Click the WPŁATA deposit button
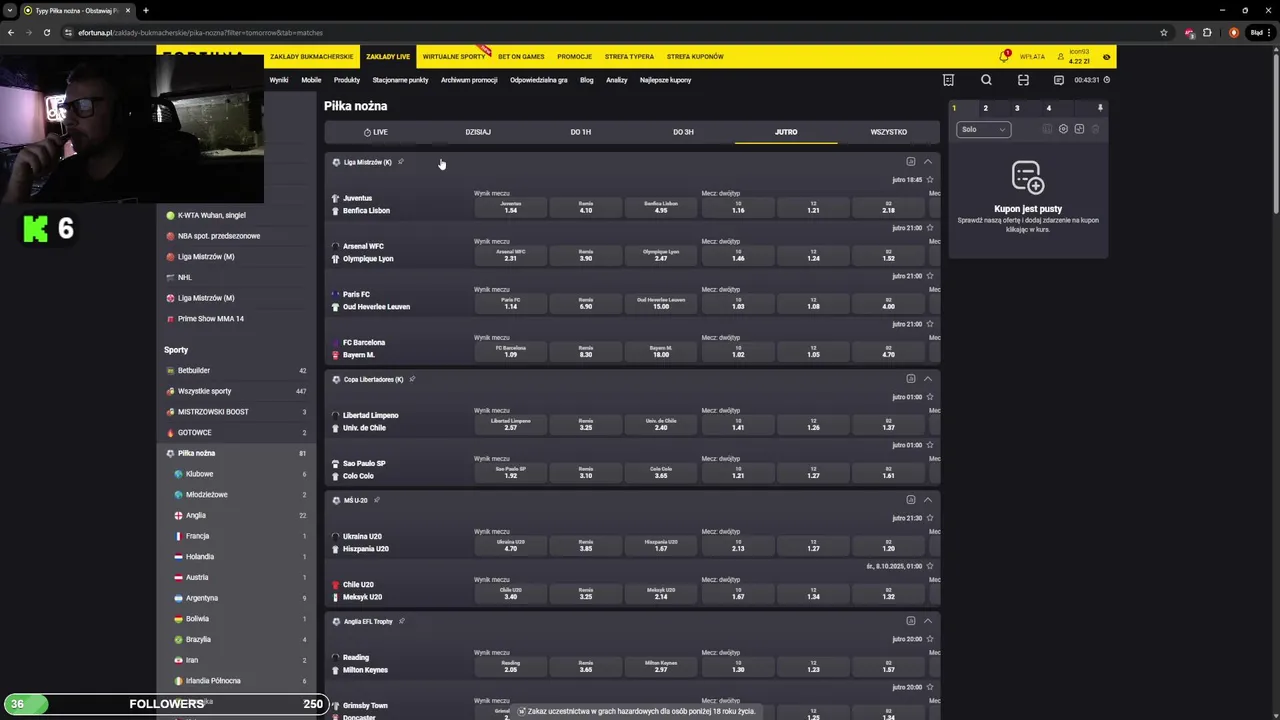The height and width of the screenshot is (720, 1280). click(1032, 57)
